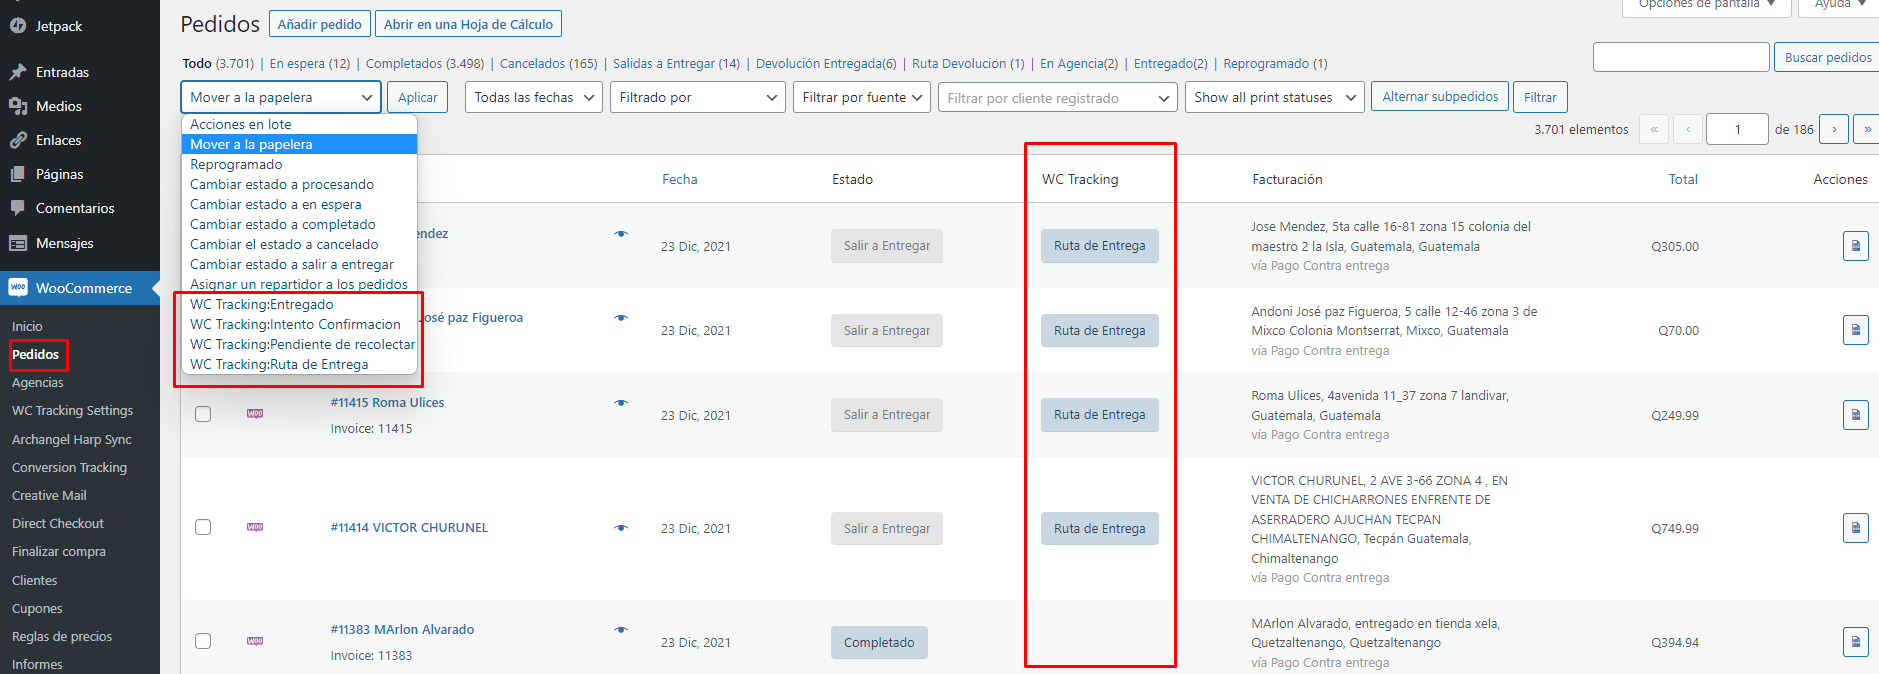Choose Cambiar estado a completado option
The height and width of the screenshot is (674, 1879).
[x=299, y=224]
